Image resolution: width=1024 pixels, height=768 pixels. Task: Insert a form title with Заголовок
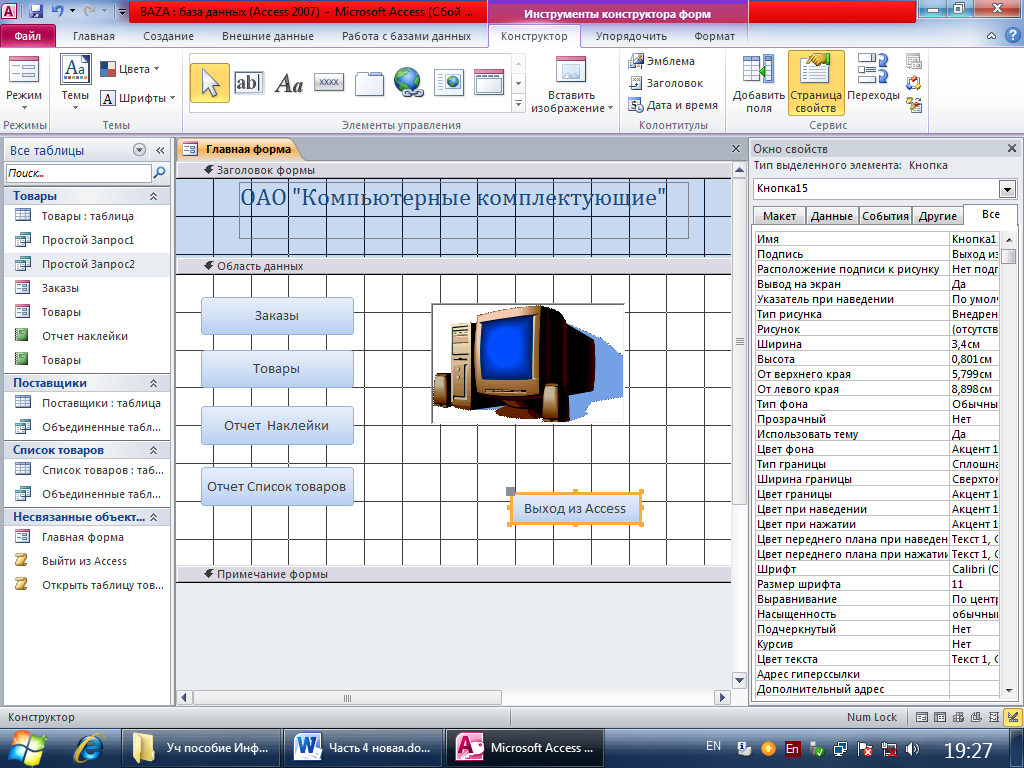[665, 83]
